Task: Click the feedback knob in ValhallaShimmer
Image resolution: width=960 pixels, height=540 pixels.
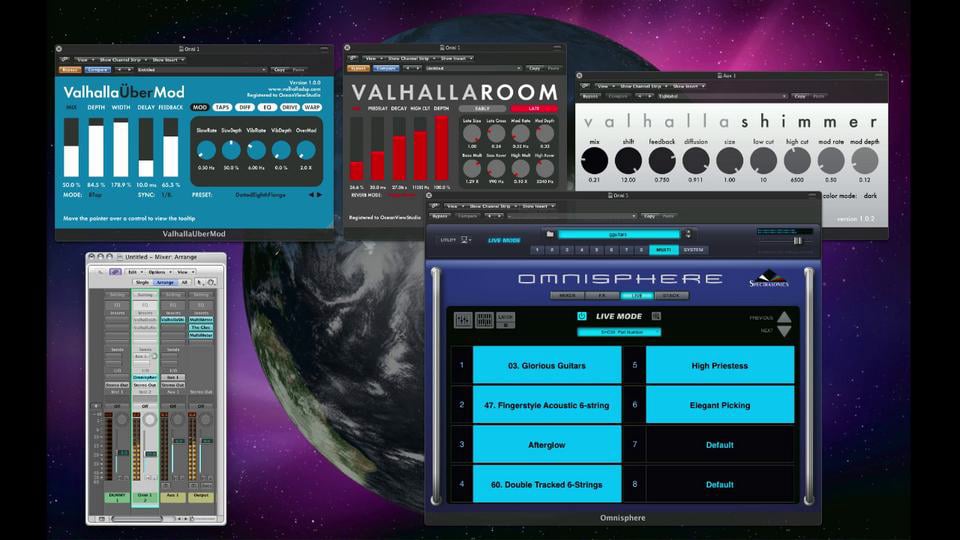Action: coord(662,161)
